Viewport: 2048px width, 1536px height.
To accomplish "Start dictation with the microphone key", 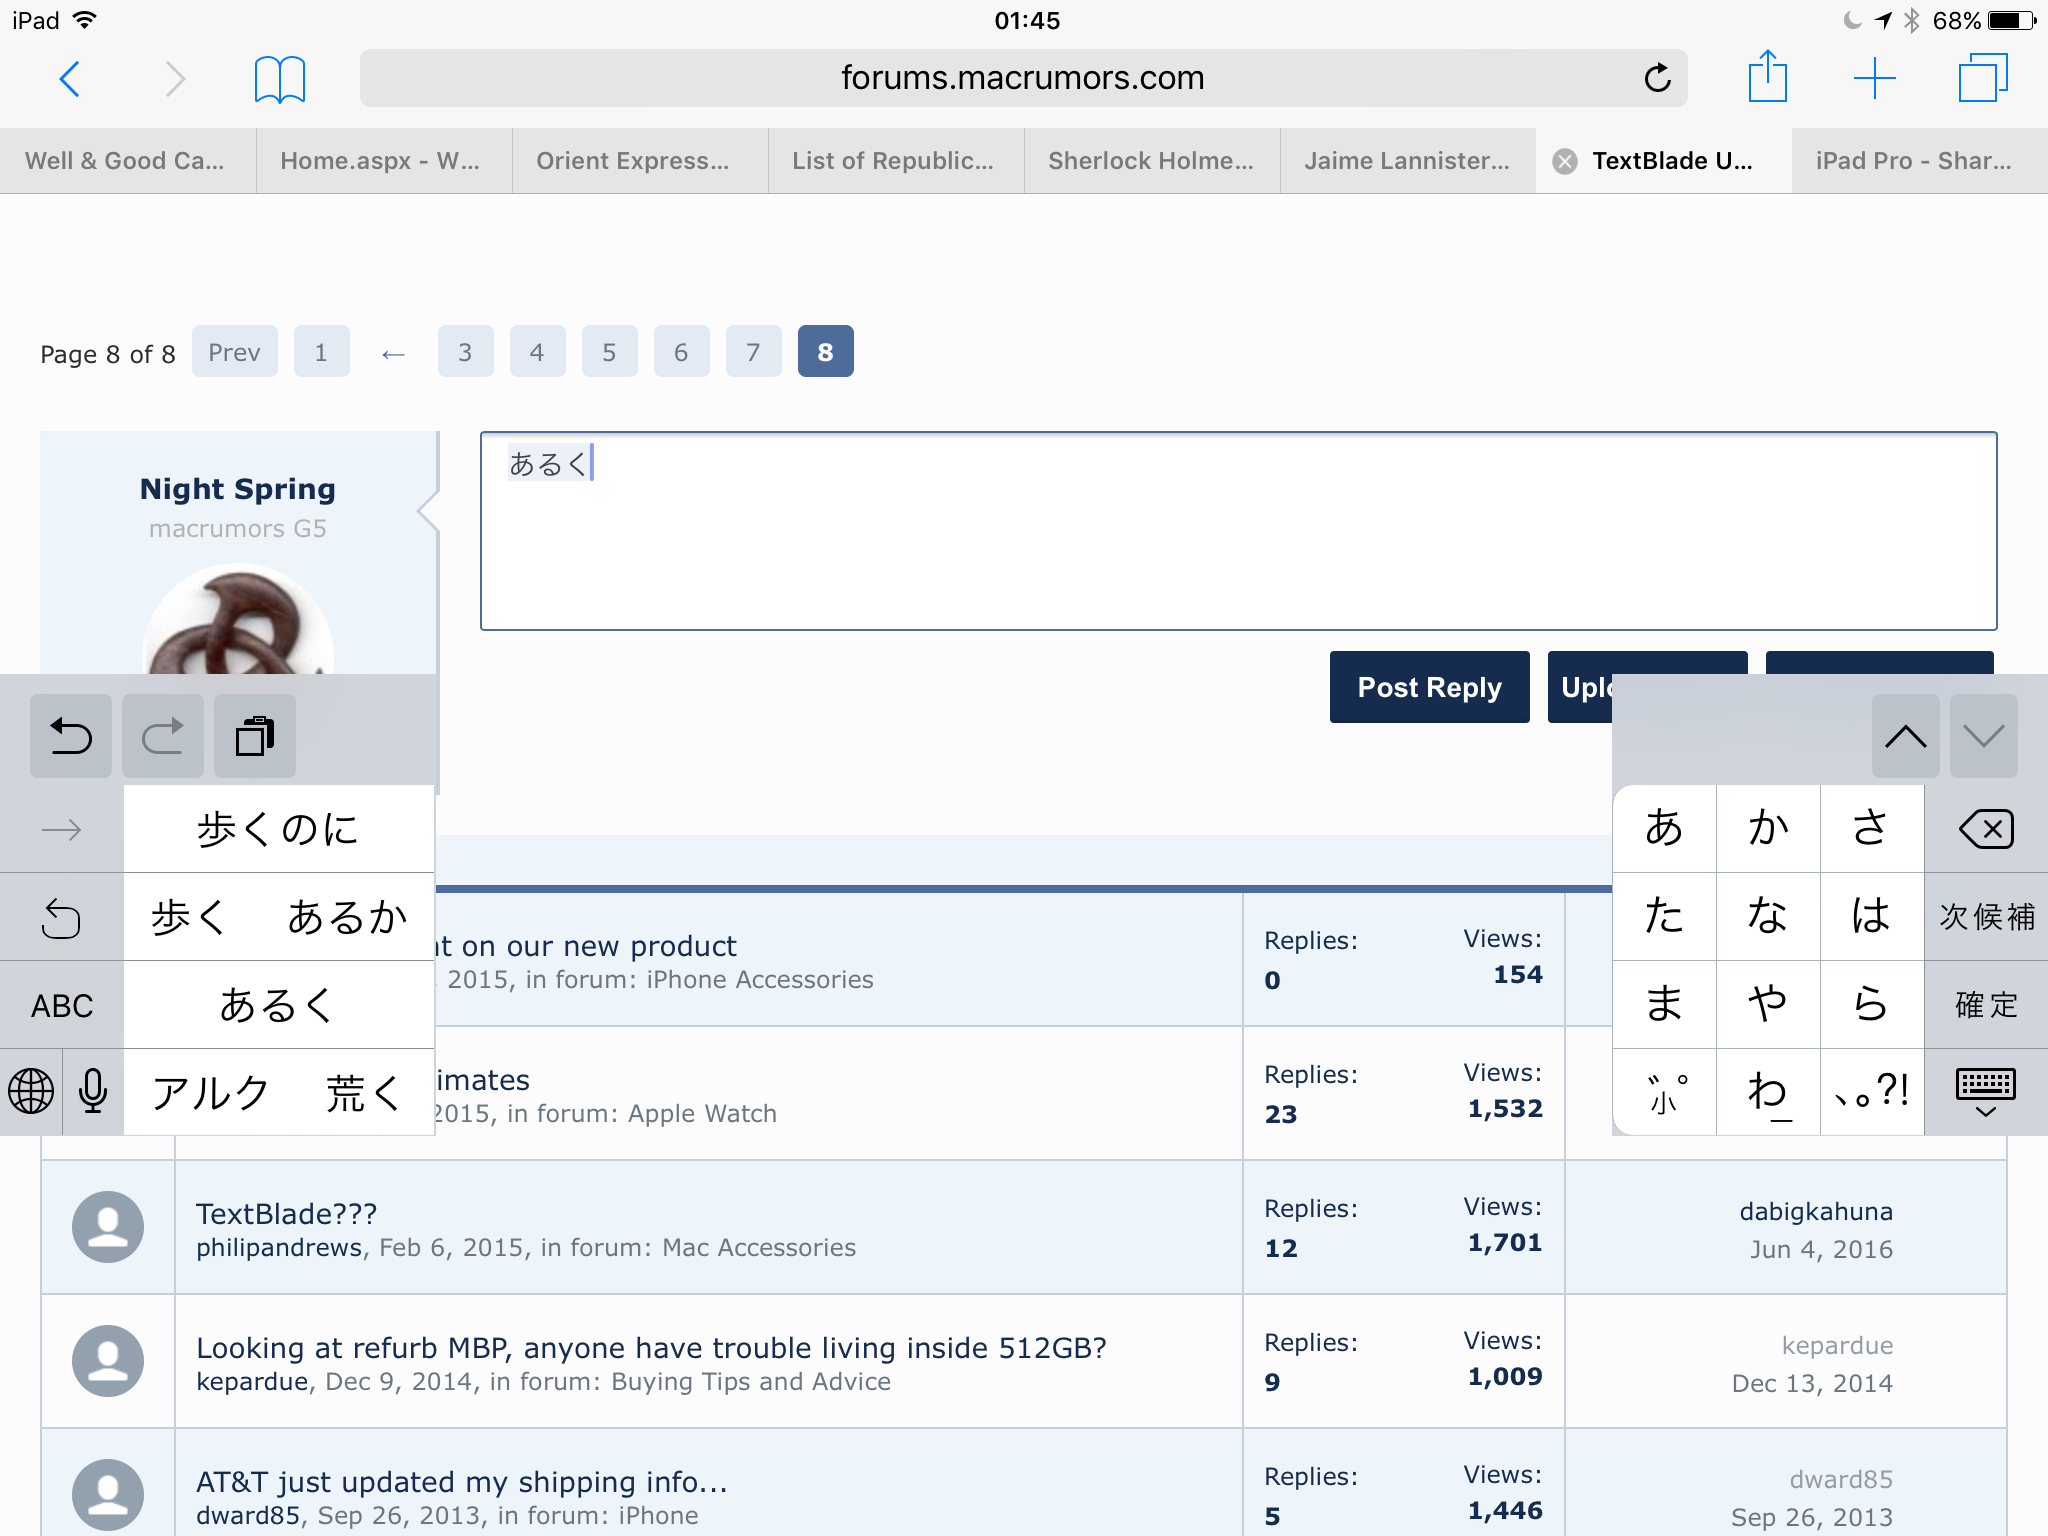I will (x=93, y=1091).
